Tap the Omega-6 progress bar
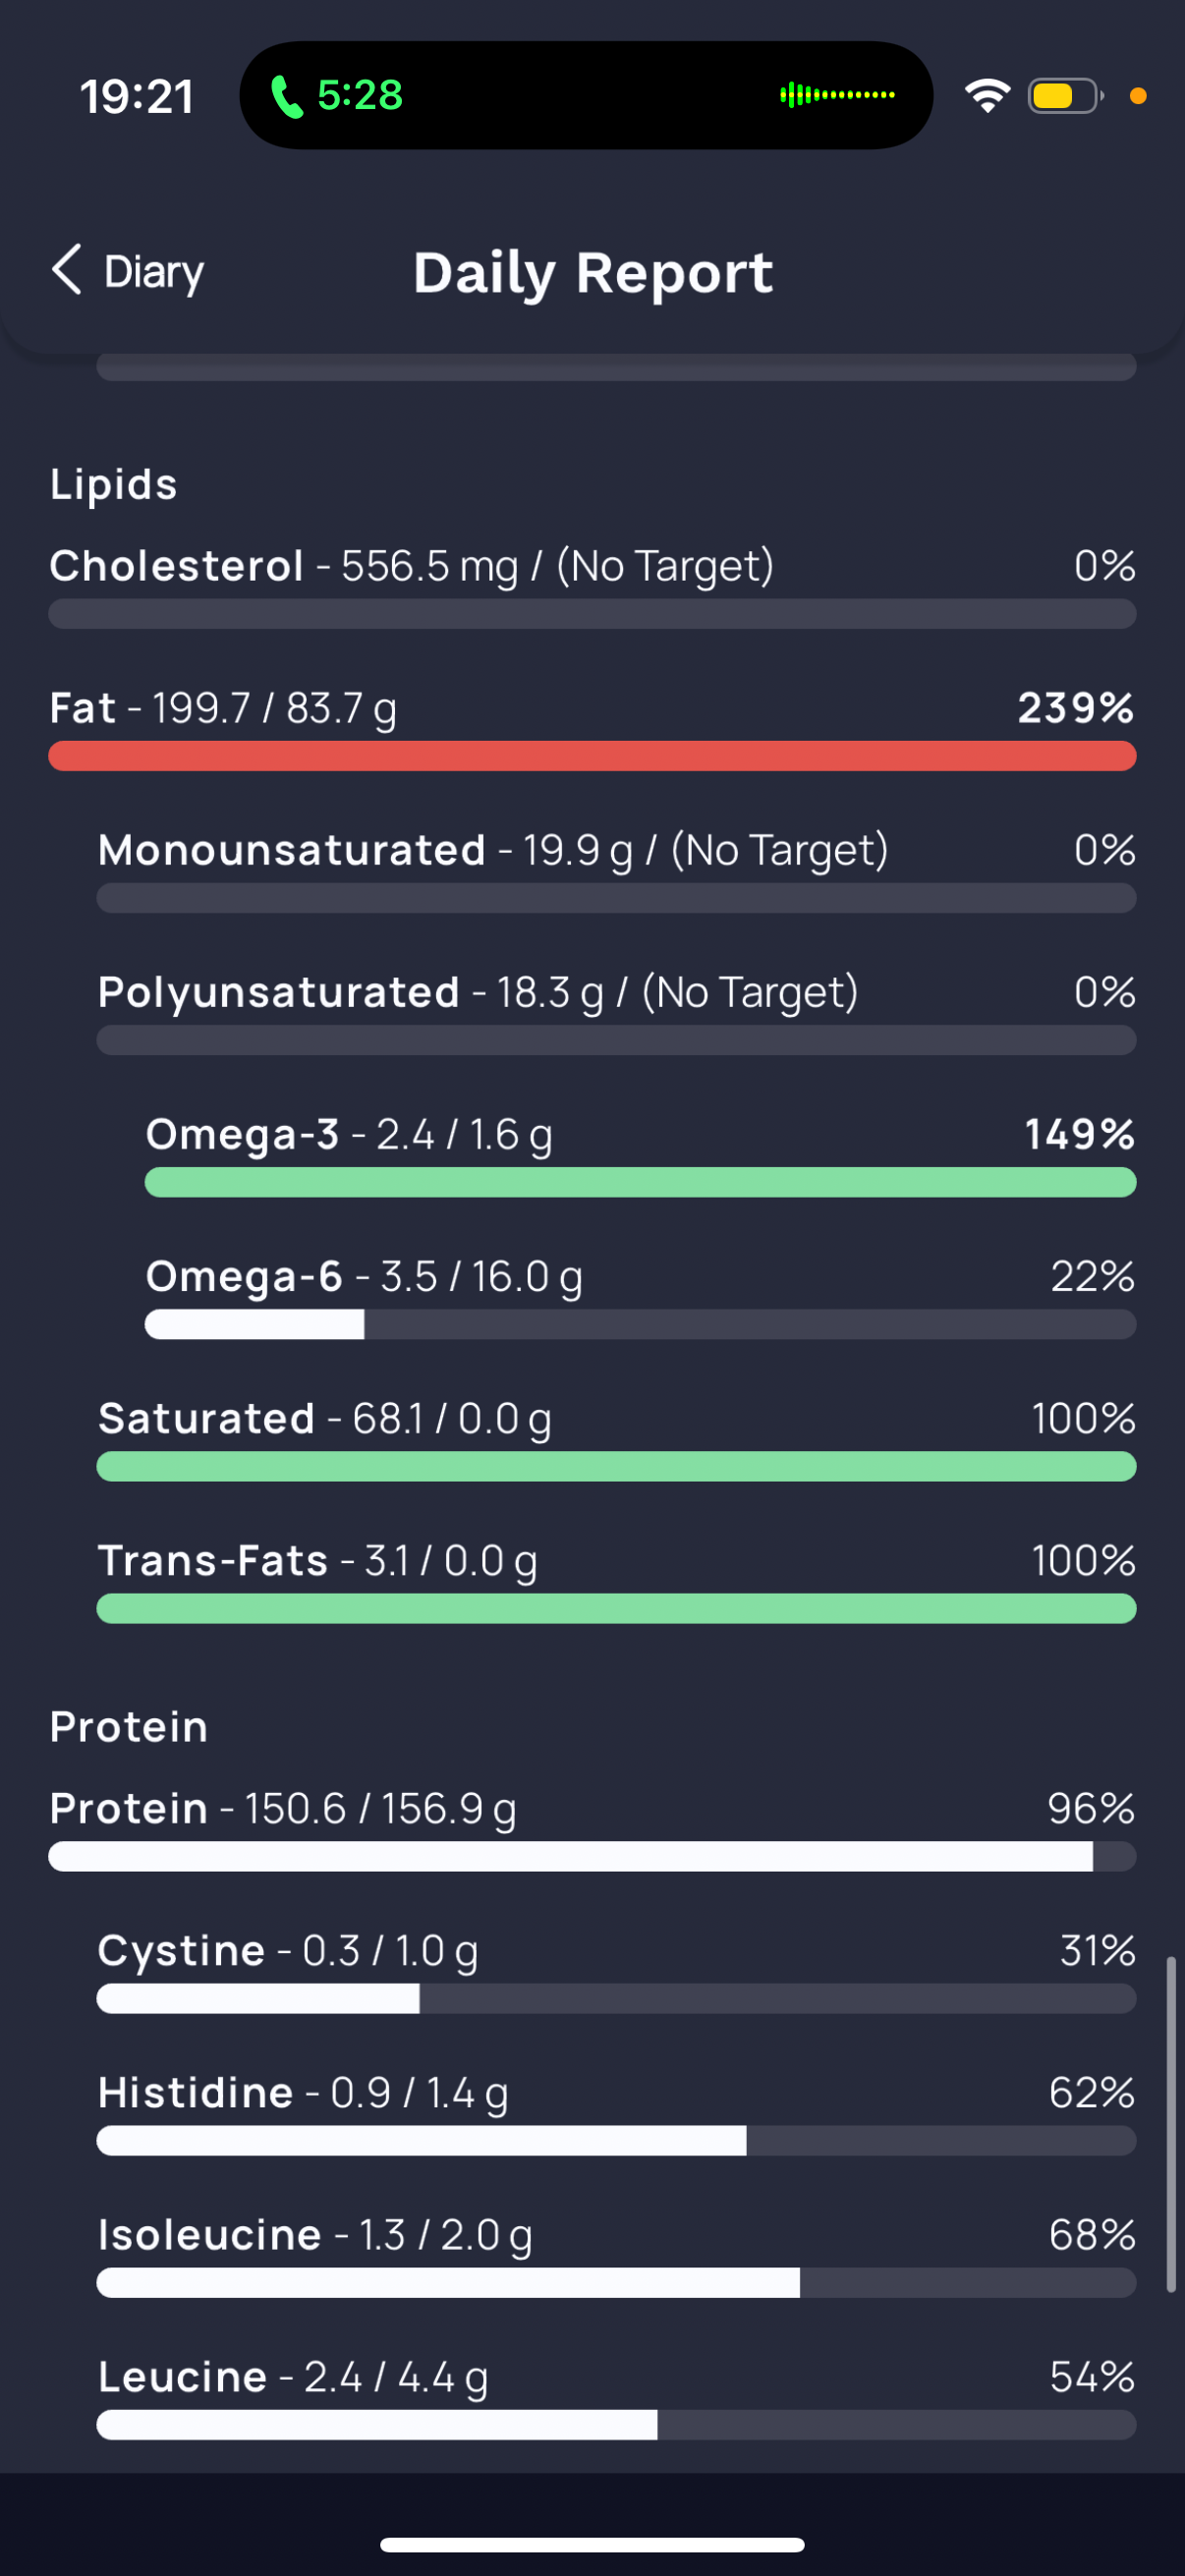 tap(640, 1325)
